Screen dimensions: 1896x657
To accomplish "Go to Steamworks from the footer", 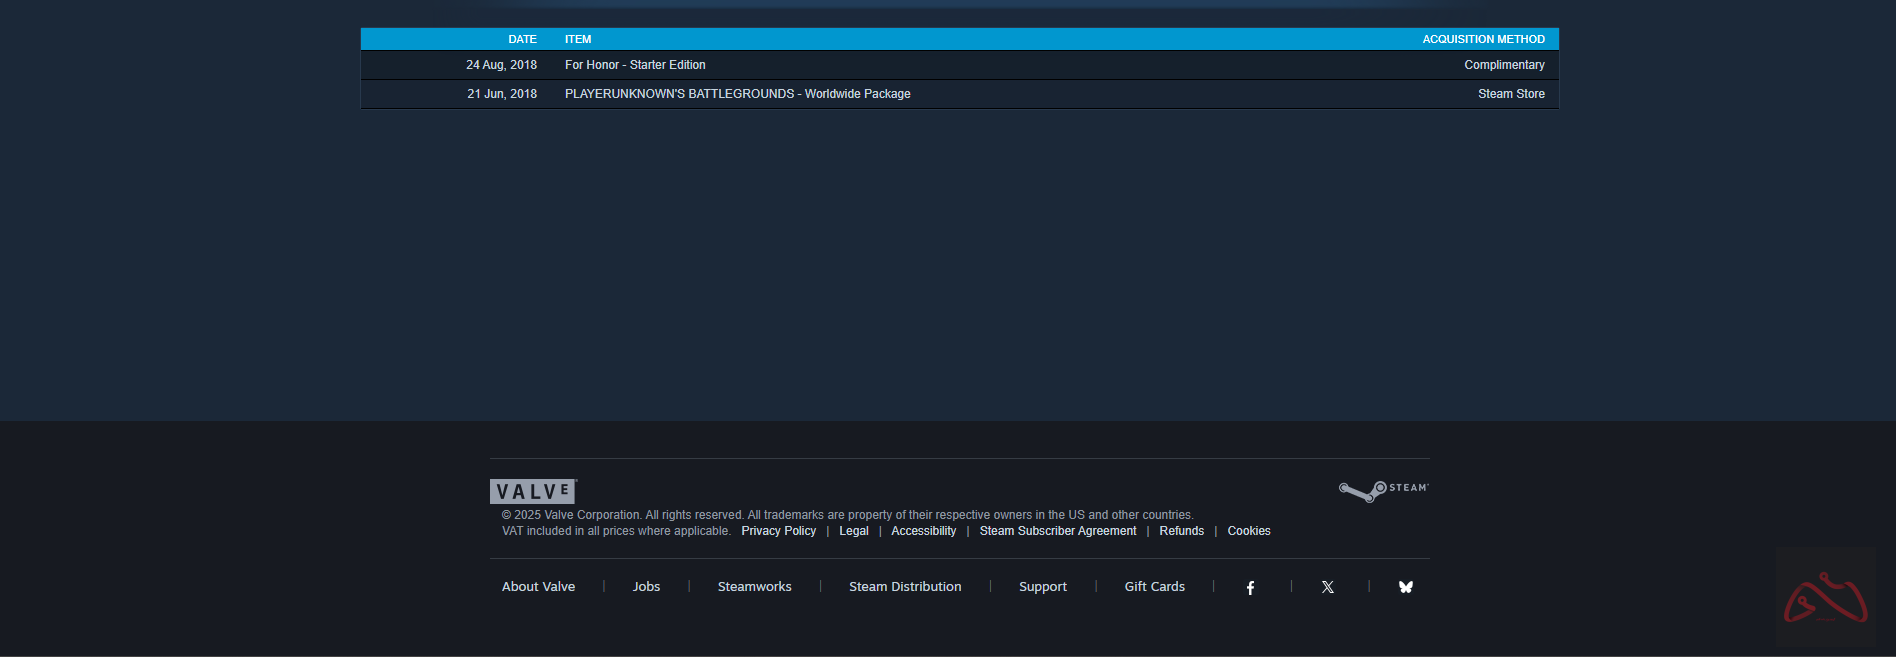I will [754, 587].
